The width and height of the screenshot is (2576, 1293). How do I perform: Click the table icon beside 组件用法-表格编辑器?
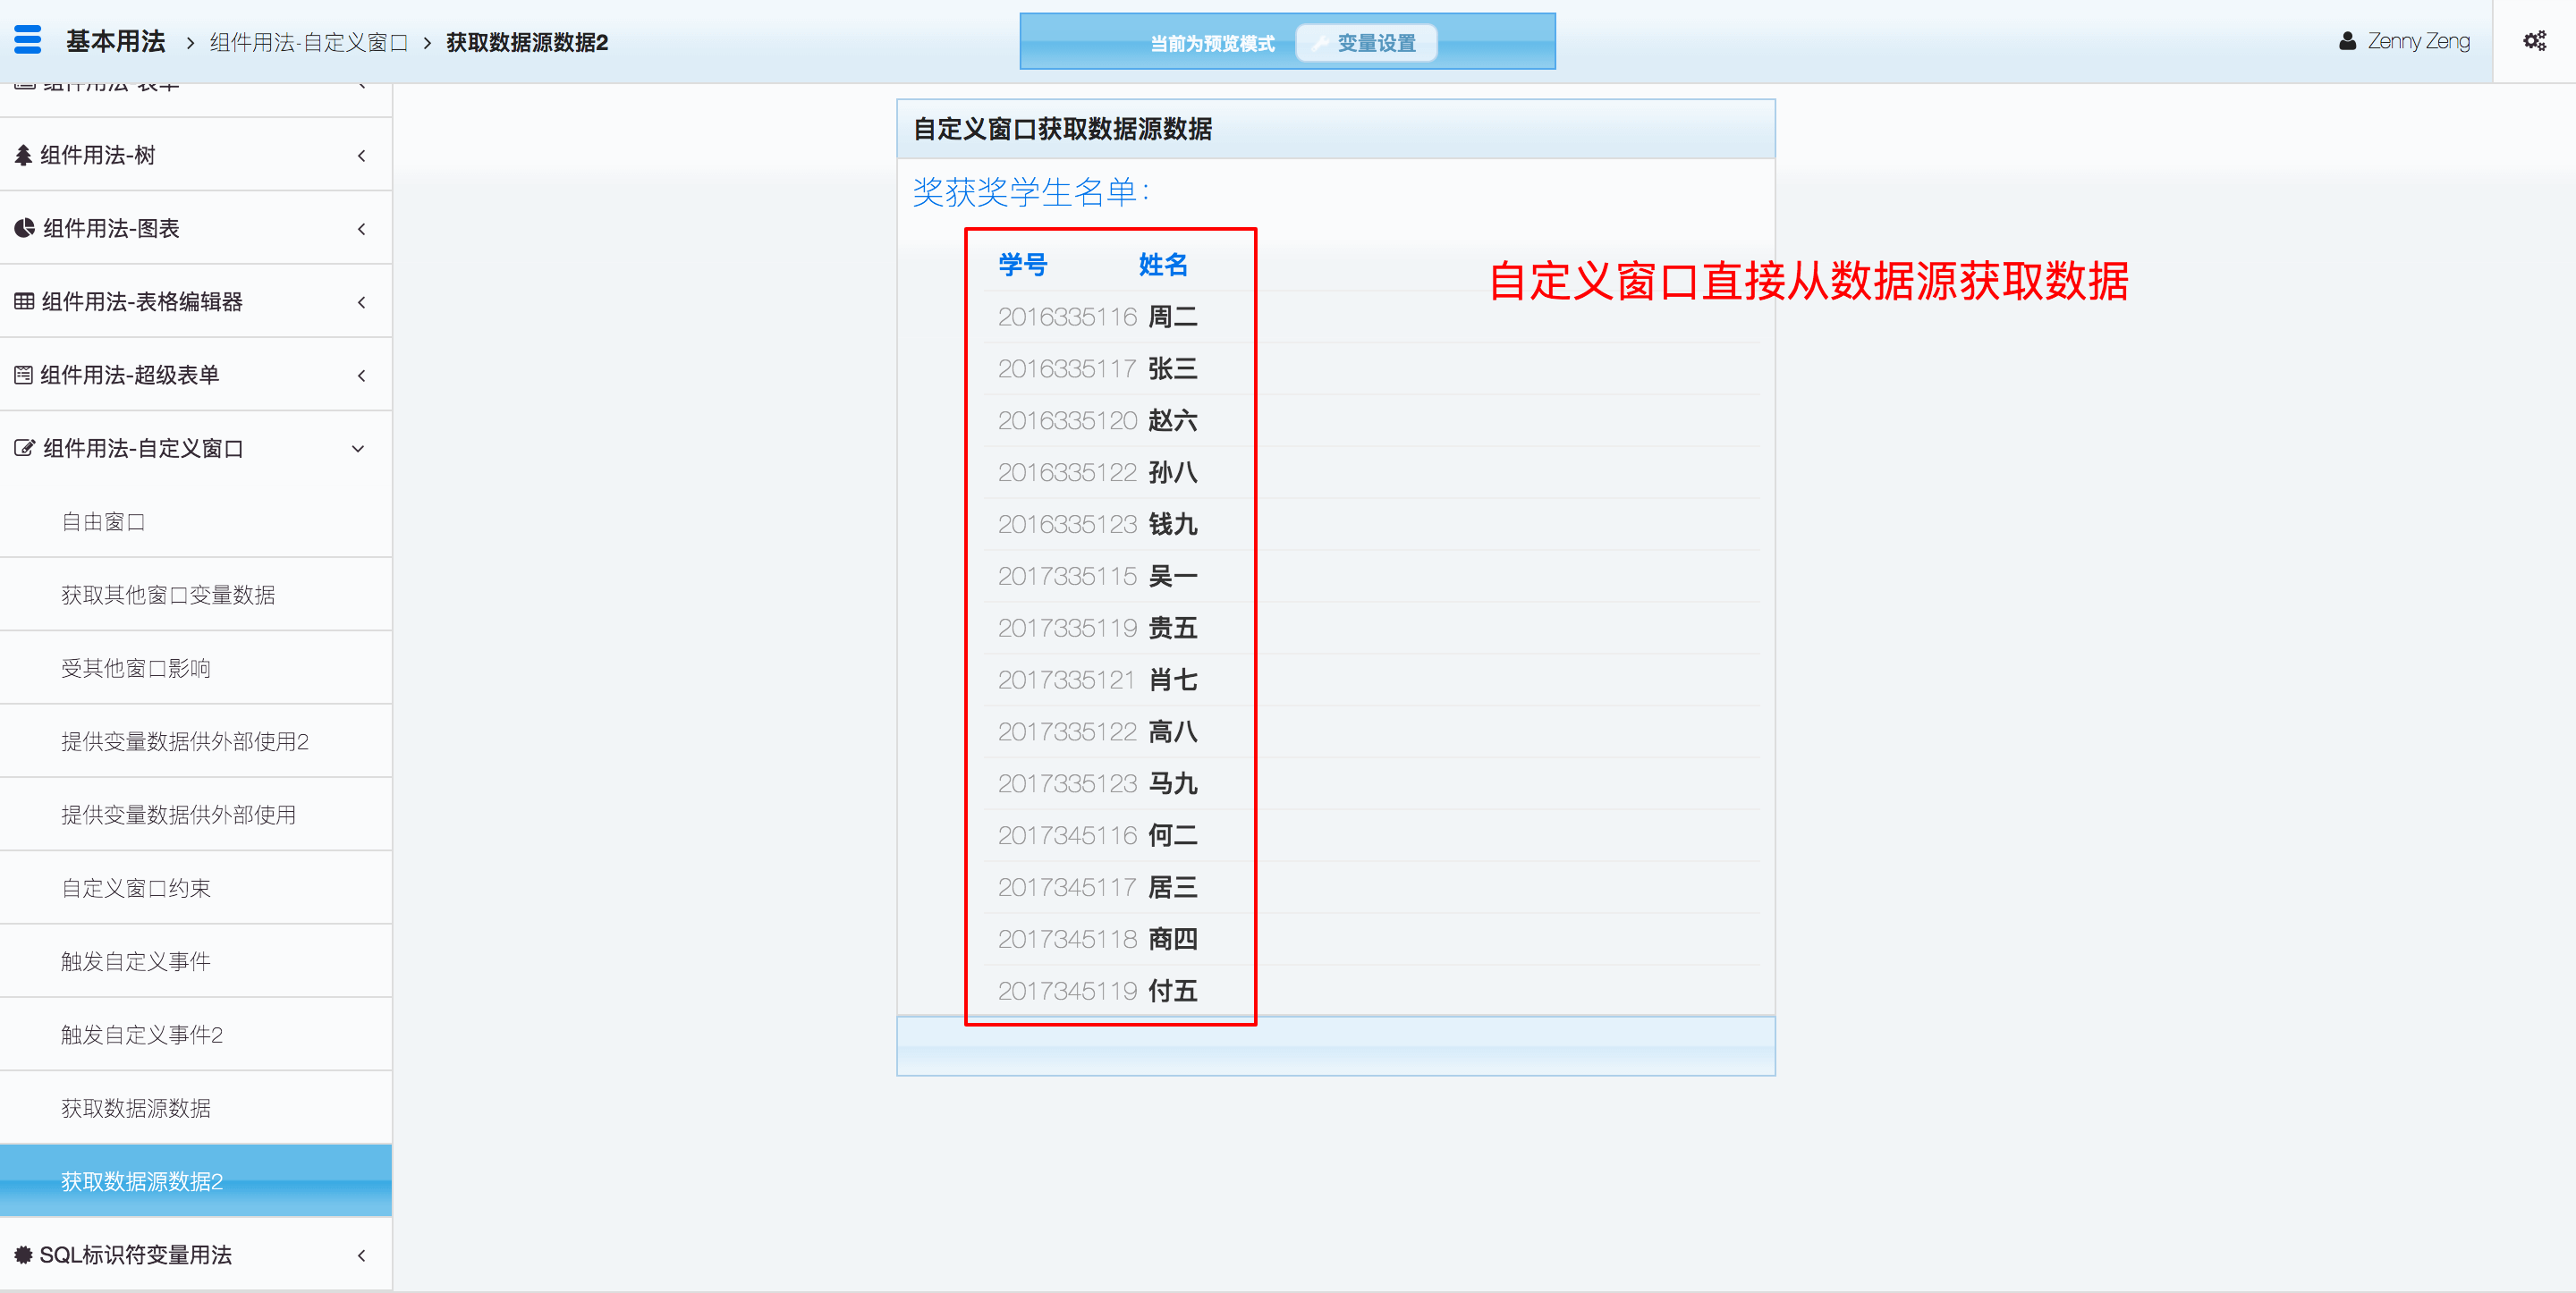24,301
